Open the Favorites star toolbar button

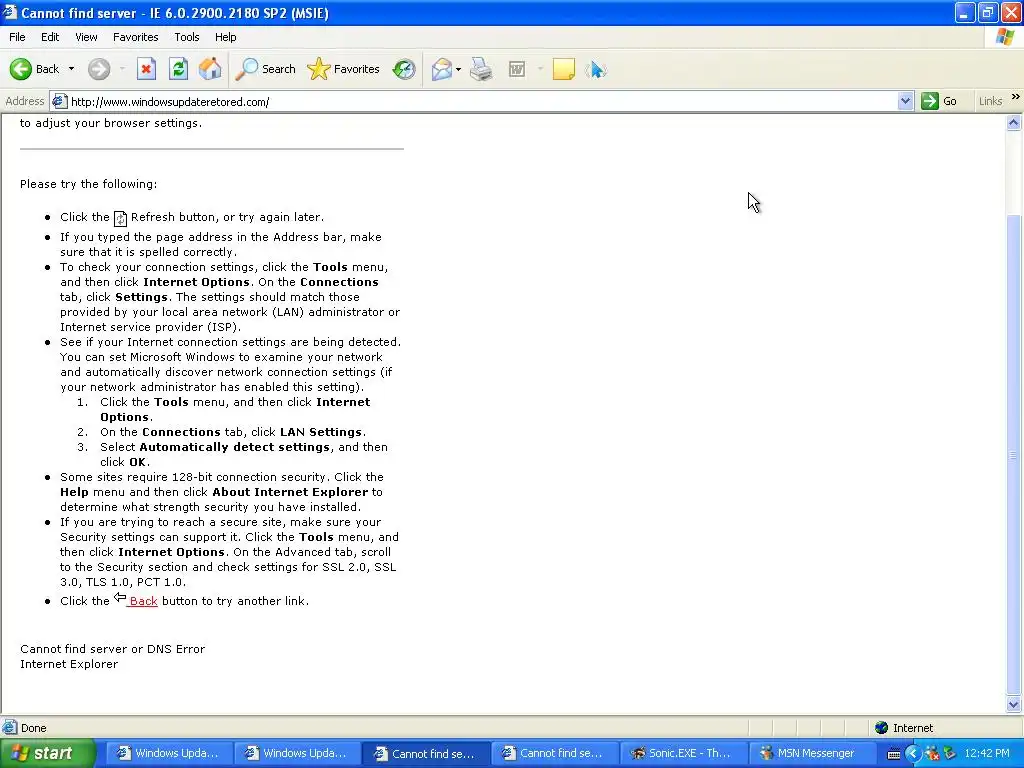[344, 69]
